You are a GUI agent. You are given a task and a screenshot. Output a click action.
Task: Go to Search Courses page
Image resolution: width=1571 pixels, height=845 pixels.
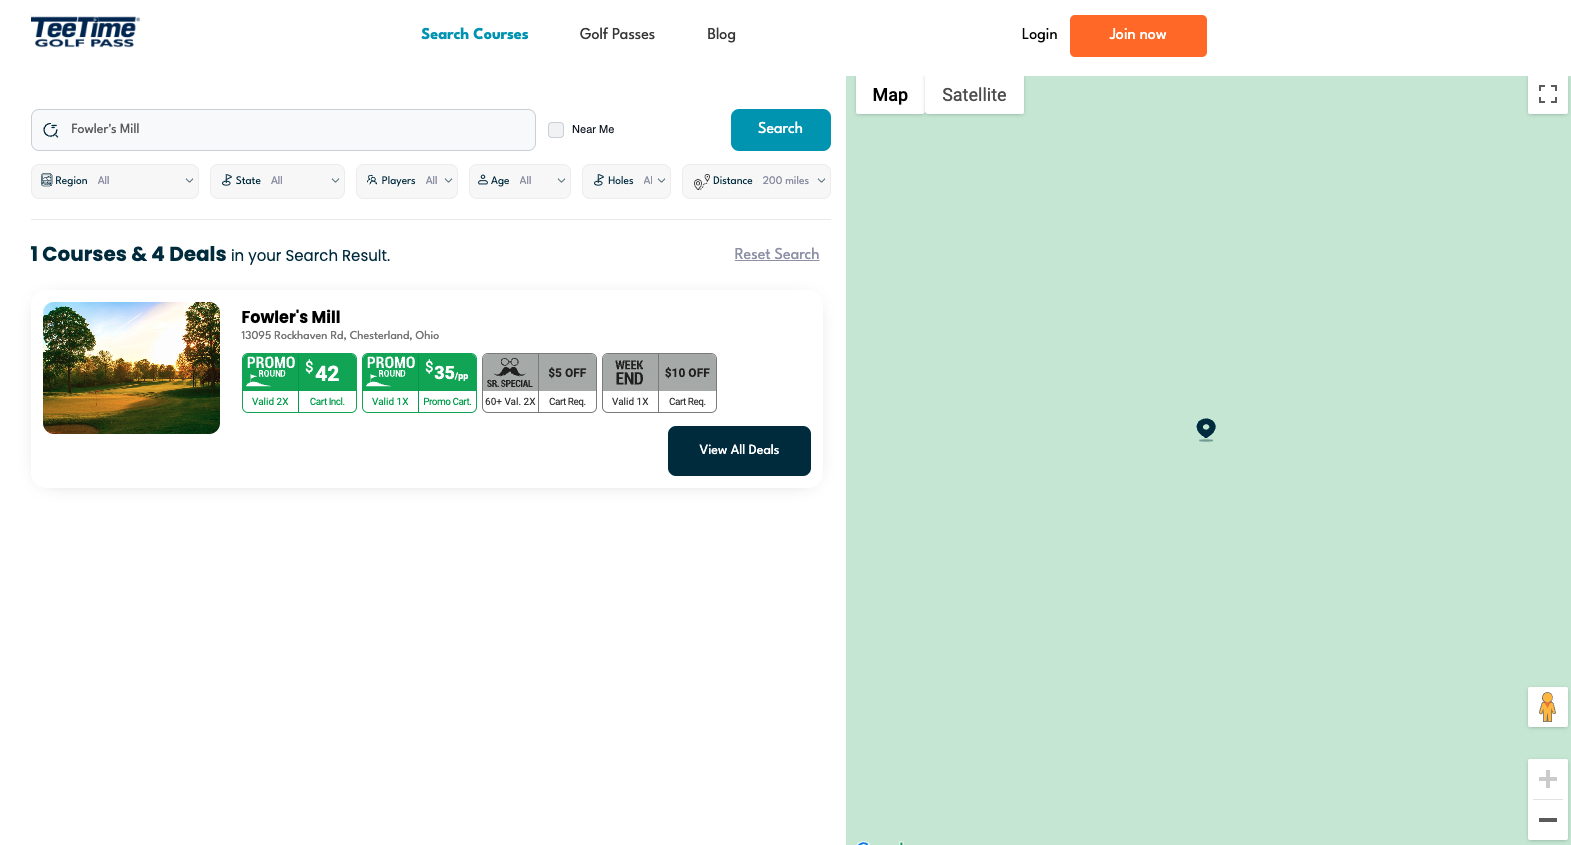[x=474, y=34]
